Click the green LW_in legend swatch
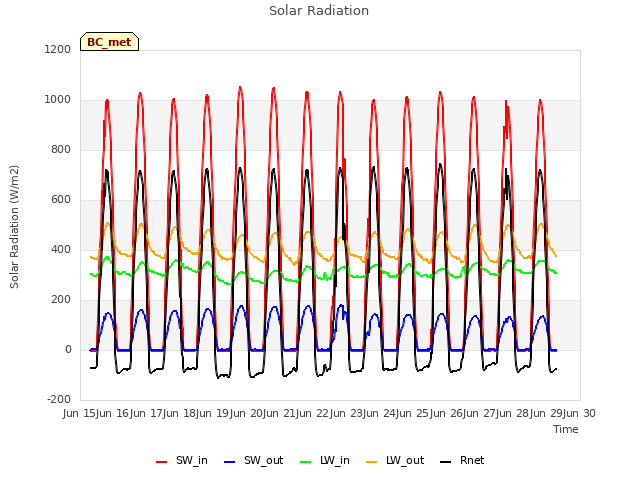The height and width of the screenshot is (480, 640). tap(306, 462)
